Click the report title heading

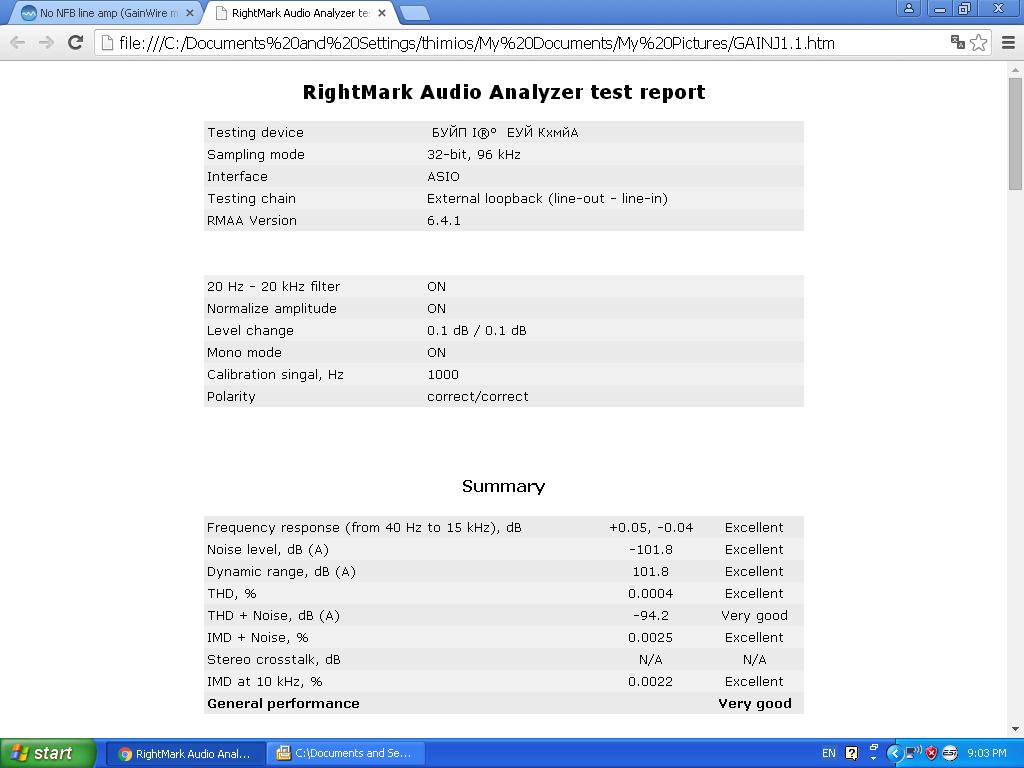tap(504, 92)
